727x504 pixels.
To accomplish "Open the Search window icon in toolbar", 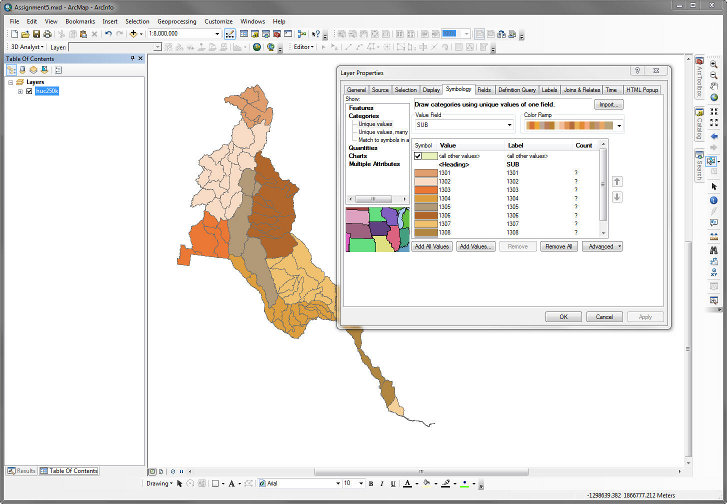I will pos(266,34).
